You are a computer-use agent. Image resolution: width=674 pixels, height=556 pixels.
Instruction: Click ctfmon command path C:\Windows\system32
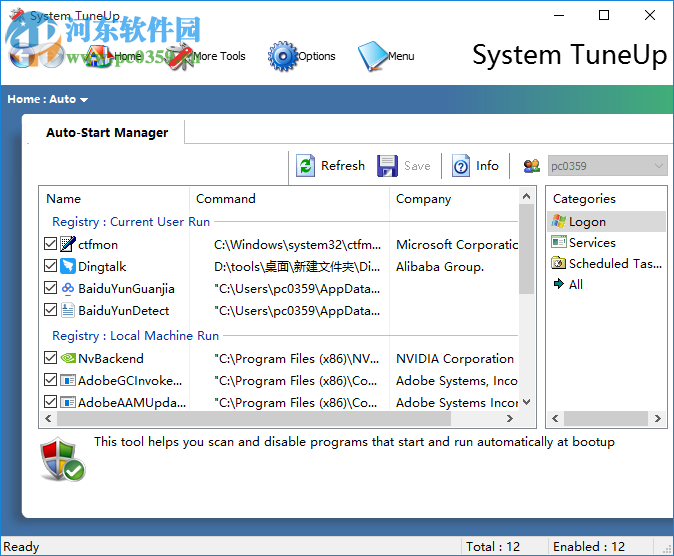coord(297,244)
